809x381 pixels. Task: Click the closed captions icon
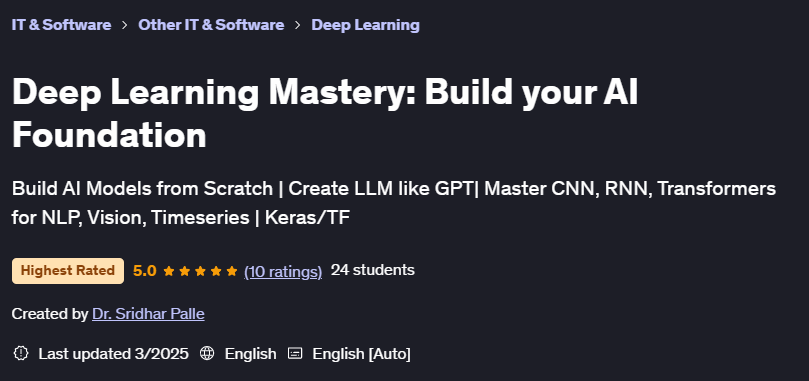pos(295,353)
